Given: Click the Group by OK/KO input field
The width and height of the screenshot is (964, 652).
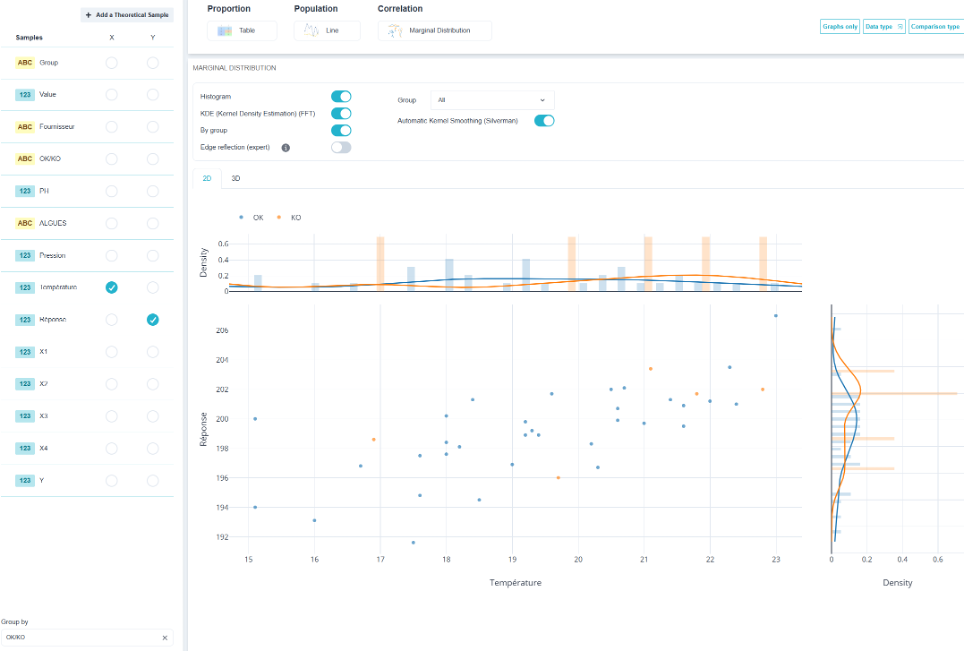Looking at the screenshot, I should pos(87,638).
